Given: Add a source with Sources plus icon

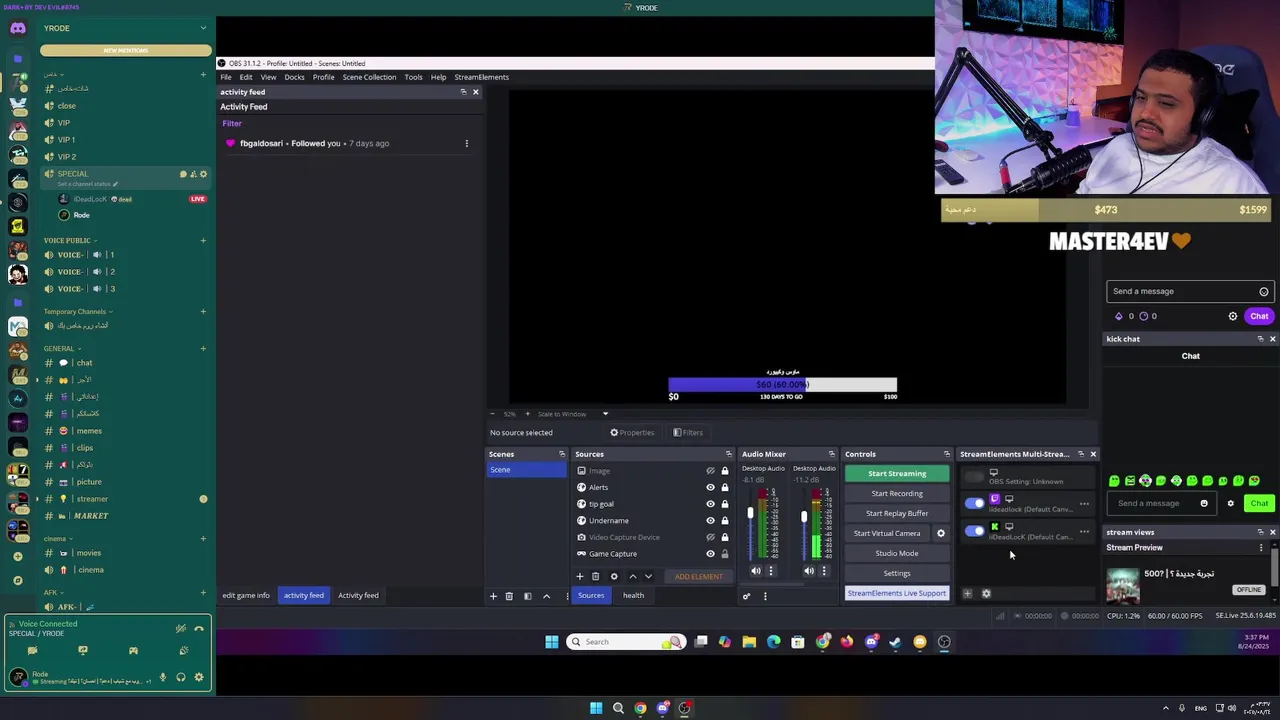Looking at the screenshot, I should [579, 576].
